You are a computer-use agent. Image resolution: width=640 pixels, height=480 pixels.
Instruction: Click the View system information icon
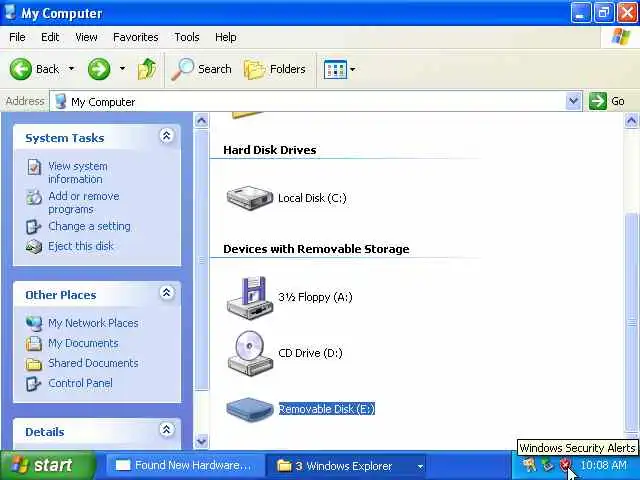click(34, 167)
